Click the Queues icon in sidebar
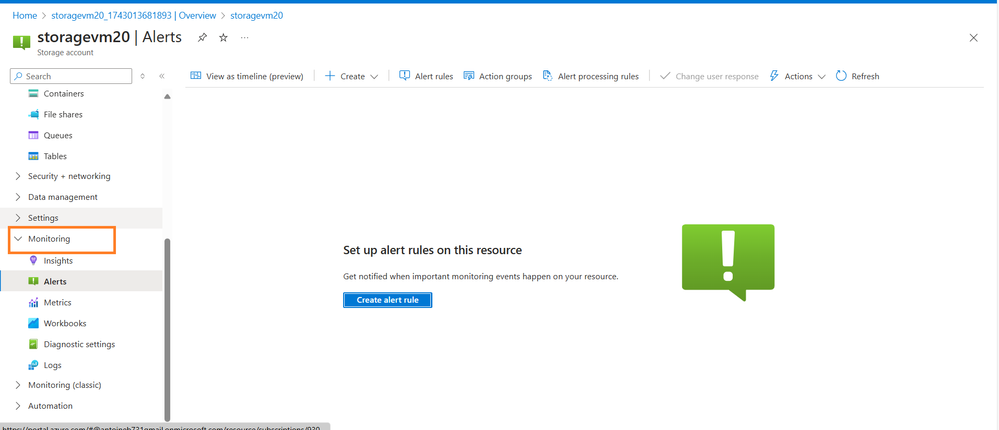The height and width of the screenshot is (430, 999). coord(34,135)
